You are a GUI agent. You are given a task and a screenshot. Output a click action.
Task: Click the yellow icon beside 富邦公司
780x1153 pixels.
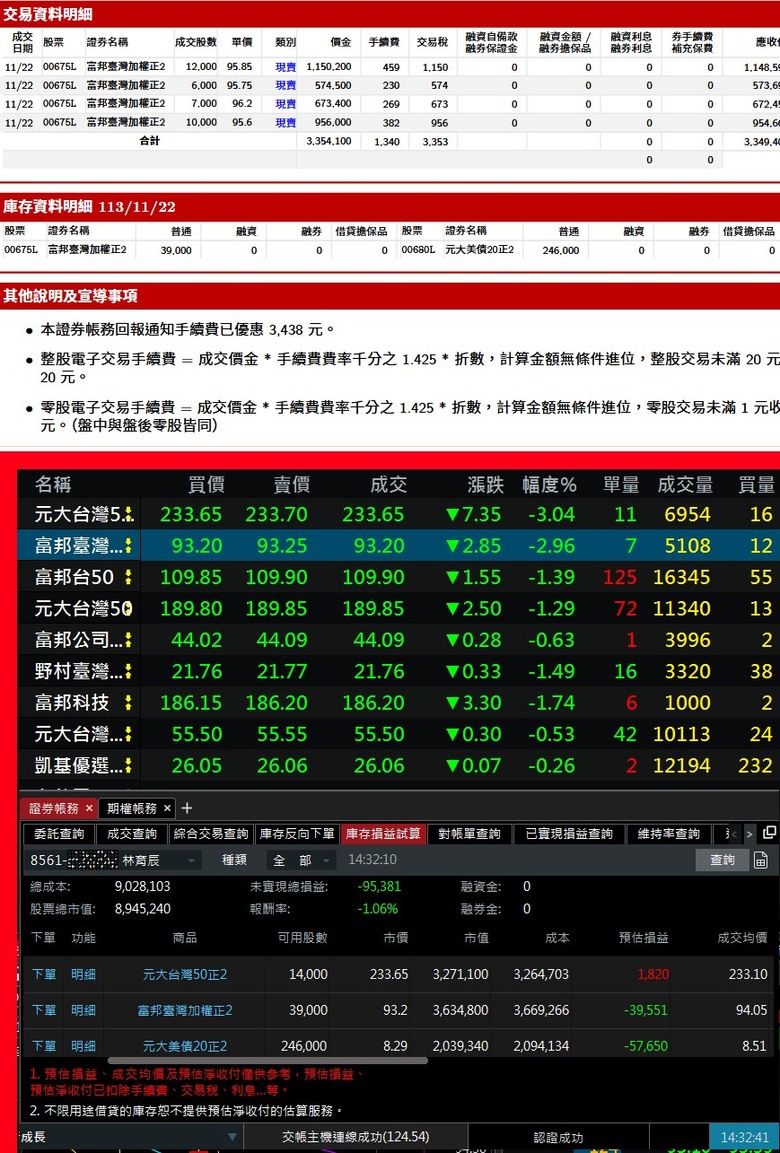[129, 640]
